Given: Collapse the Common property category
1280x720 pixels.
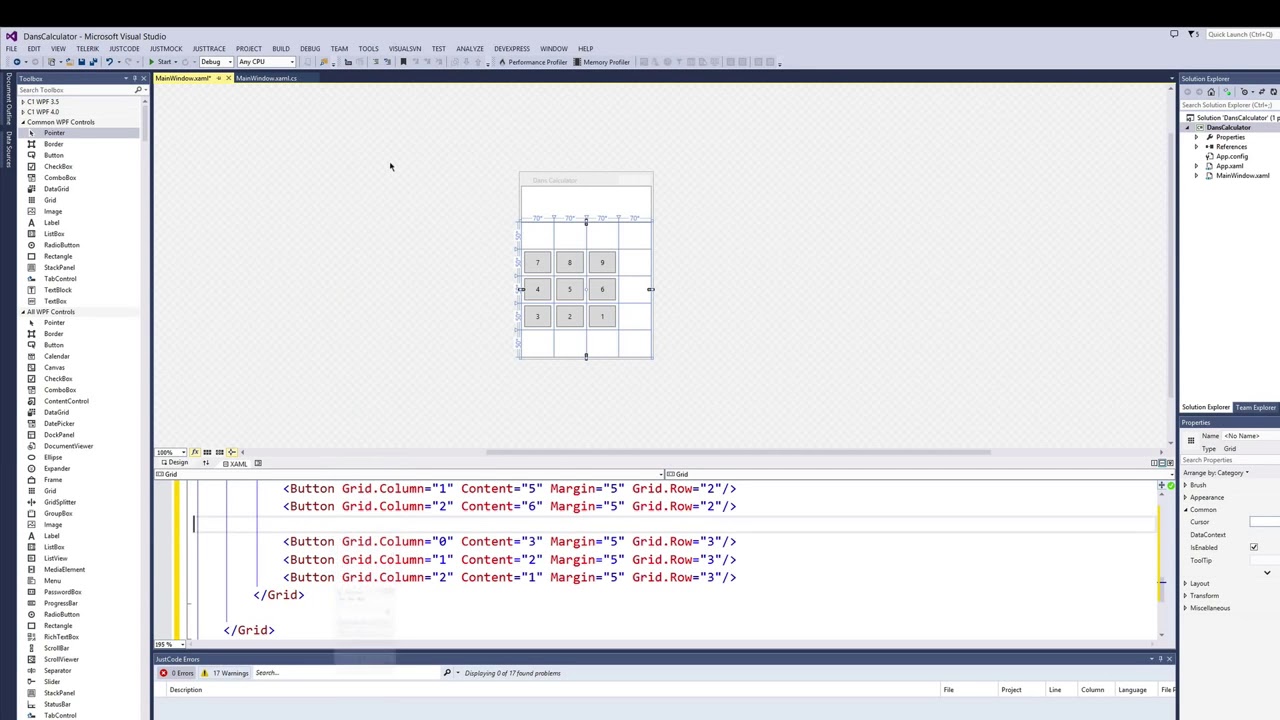Looking at the screenshot, I should point(1186,510).
